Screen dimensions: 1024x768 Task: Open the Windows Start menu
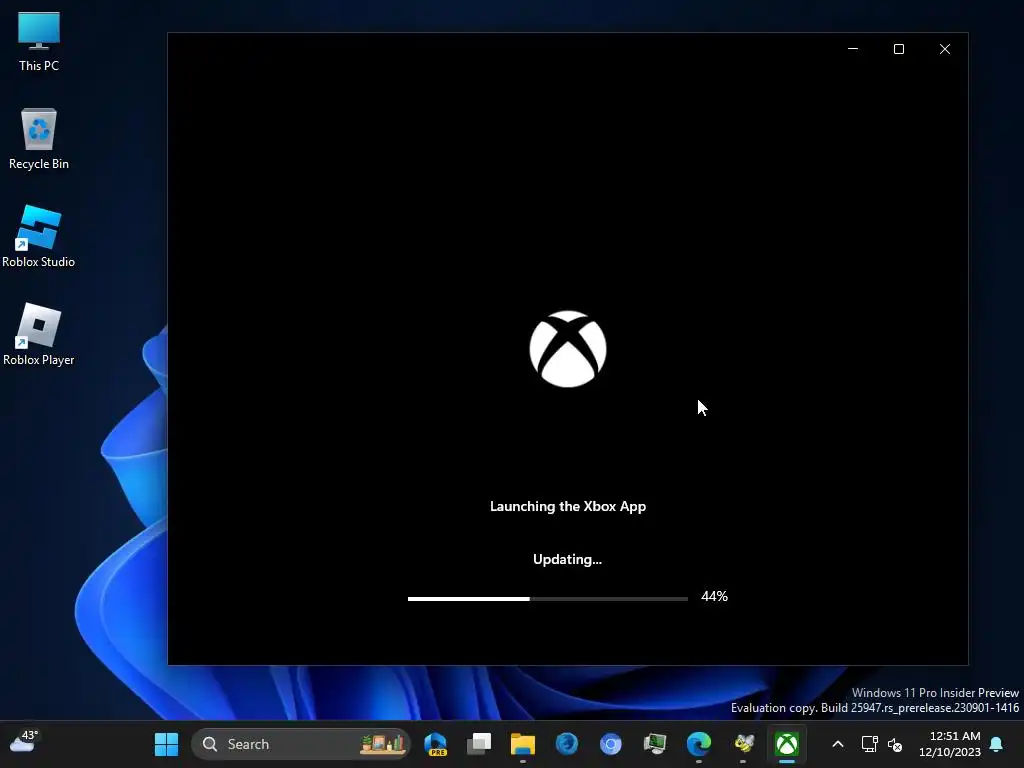pos(166,744)
